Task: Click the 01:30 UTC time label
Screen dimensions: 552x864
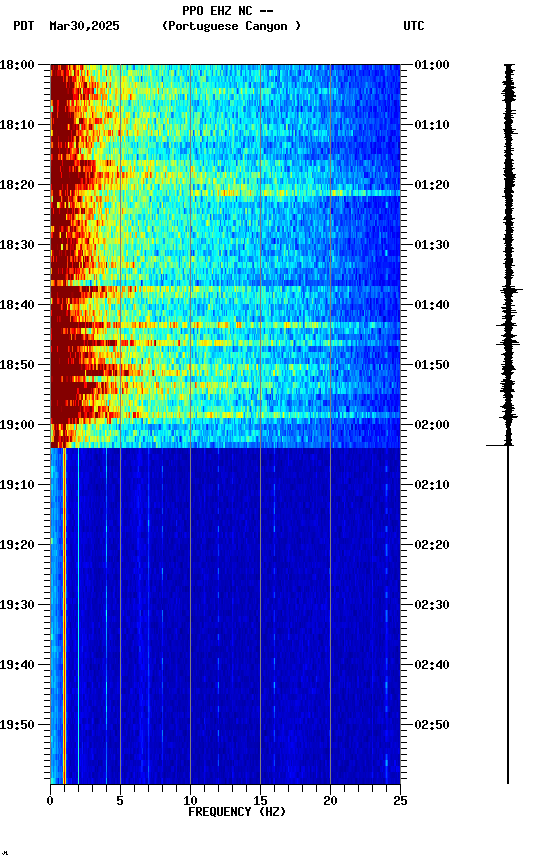Action: 432,245
